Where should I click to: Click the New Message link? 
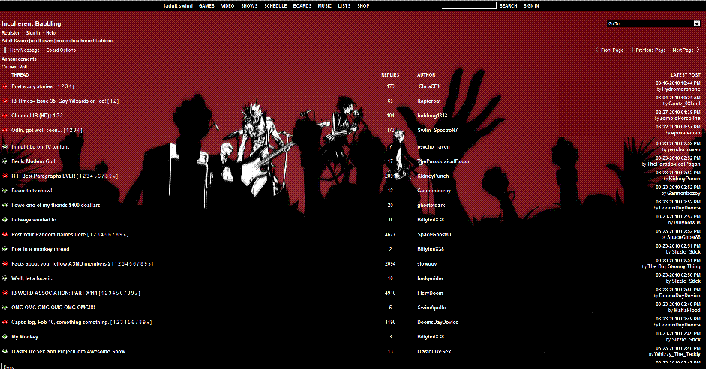(x=24, y=50)
